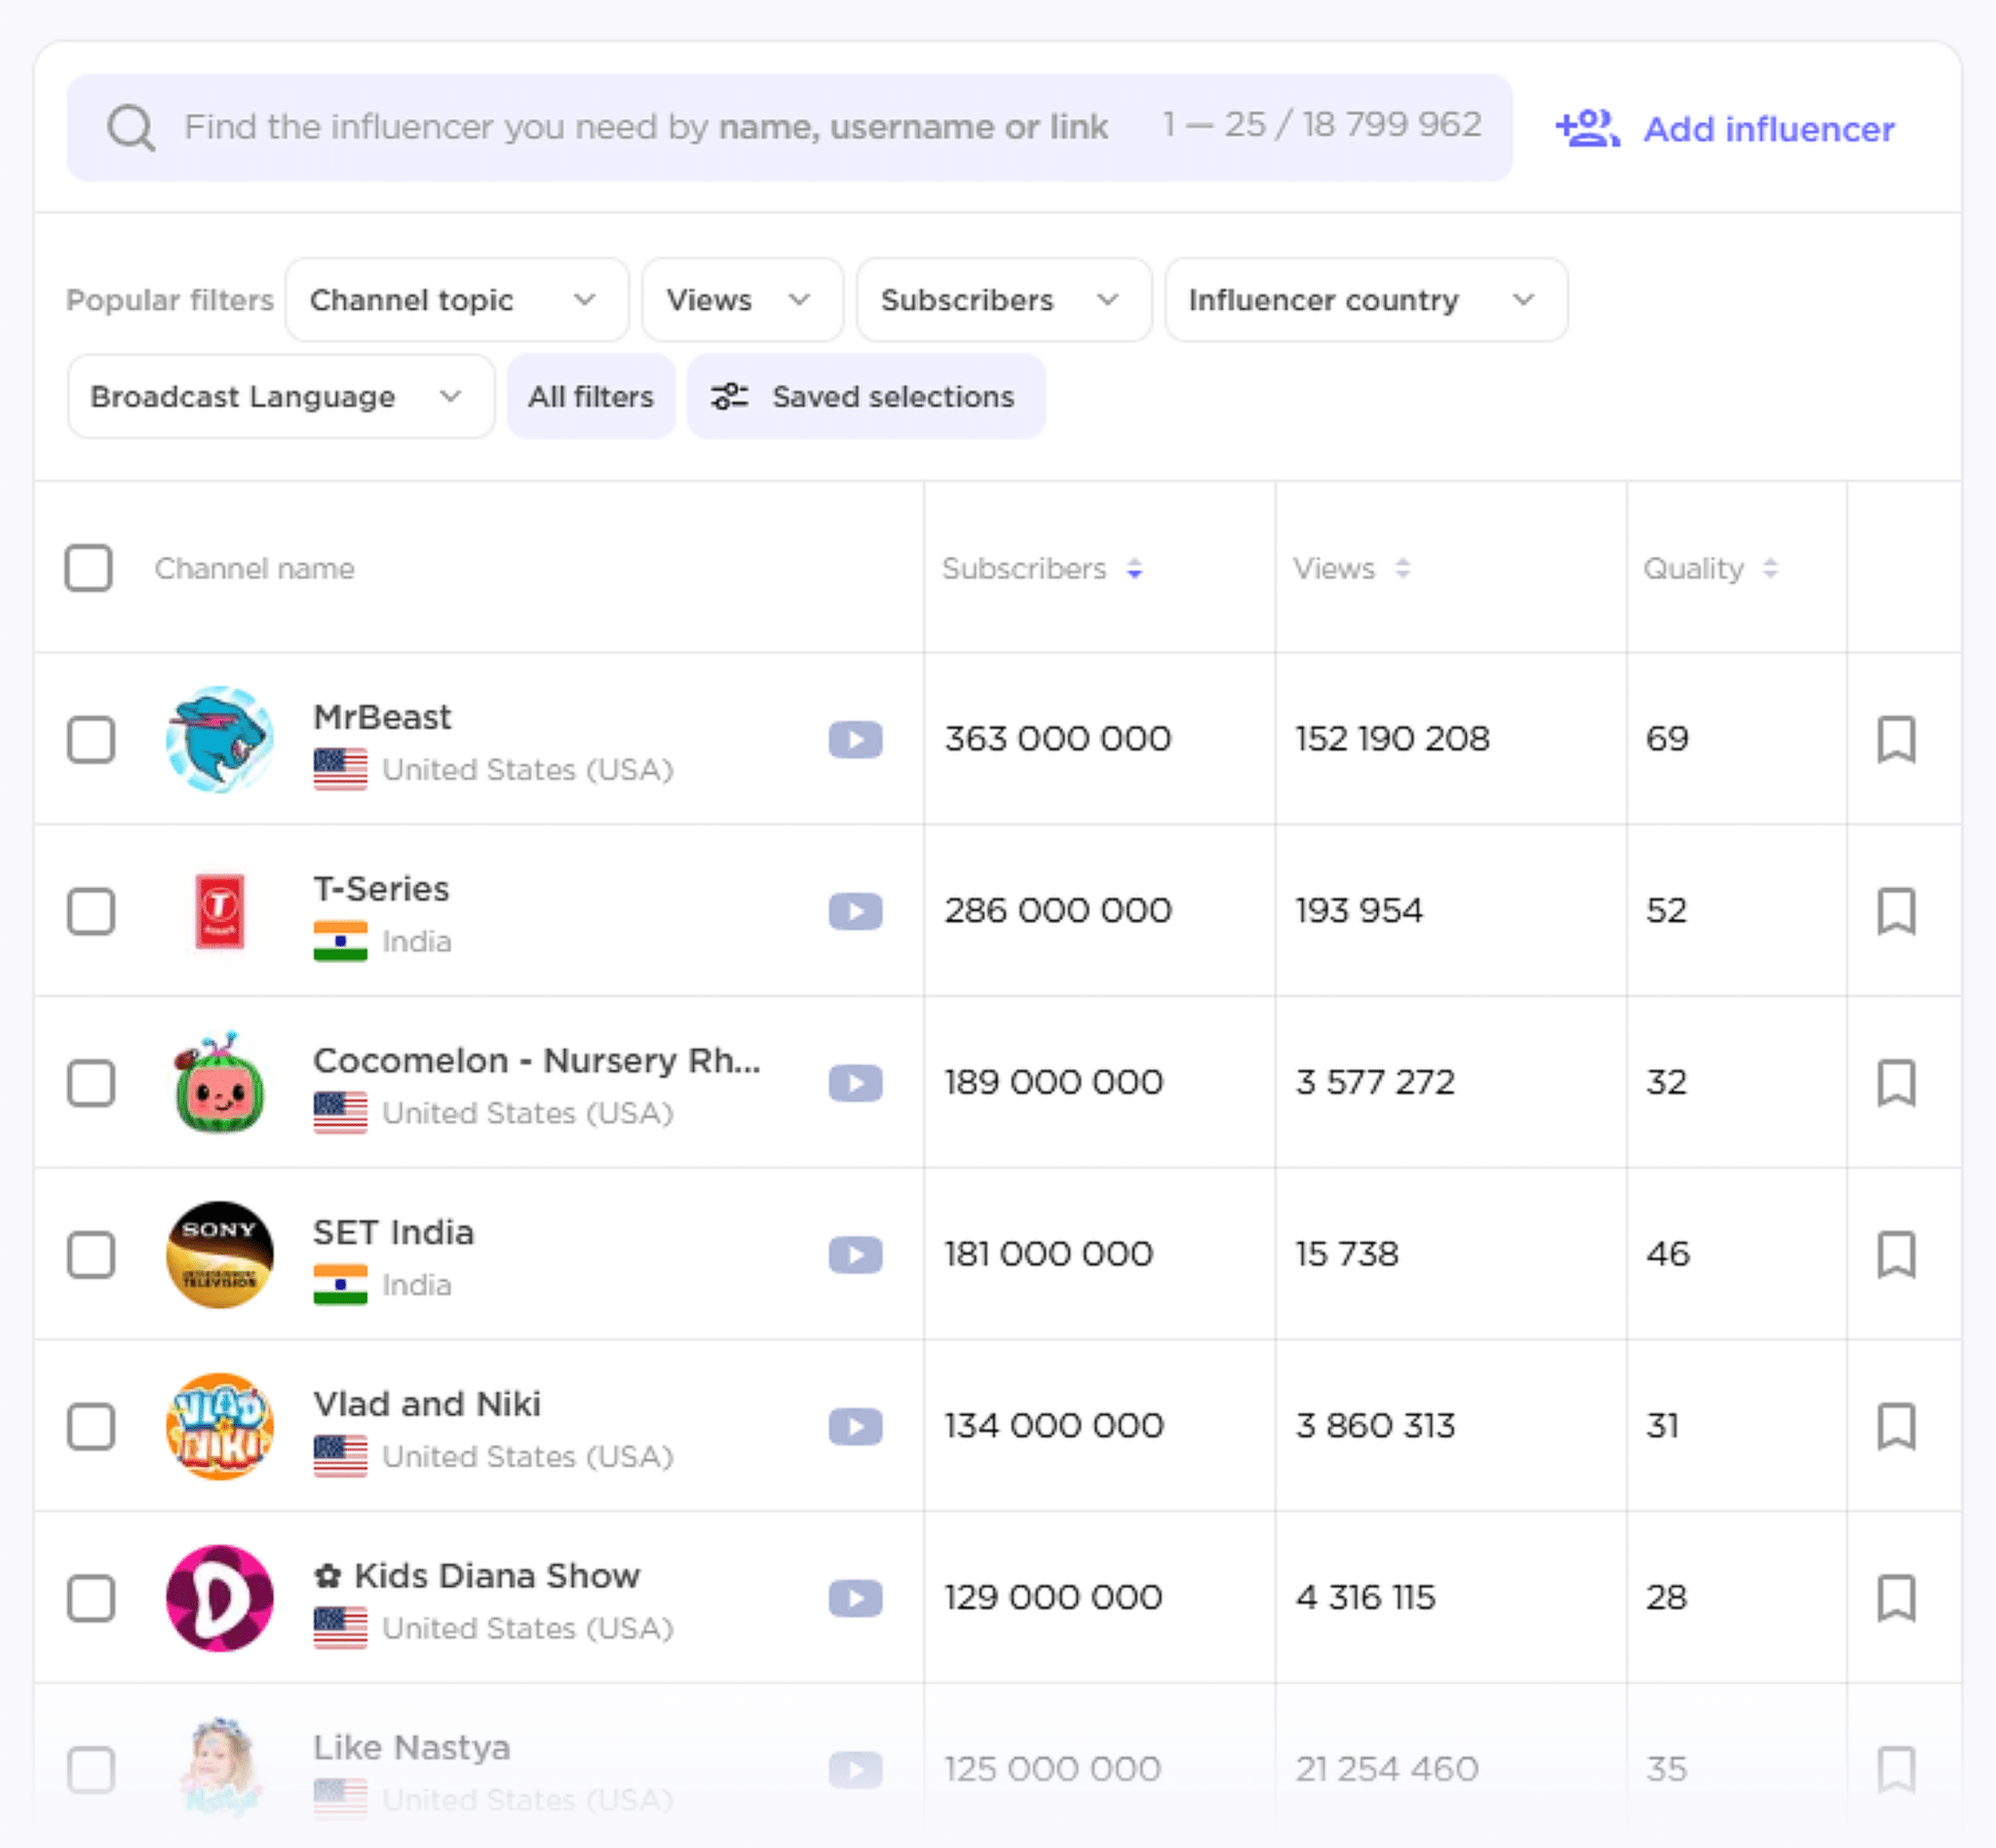
Task: Click the Kids Diana Show avatar
Action: point(220,1598)
